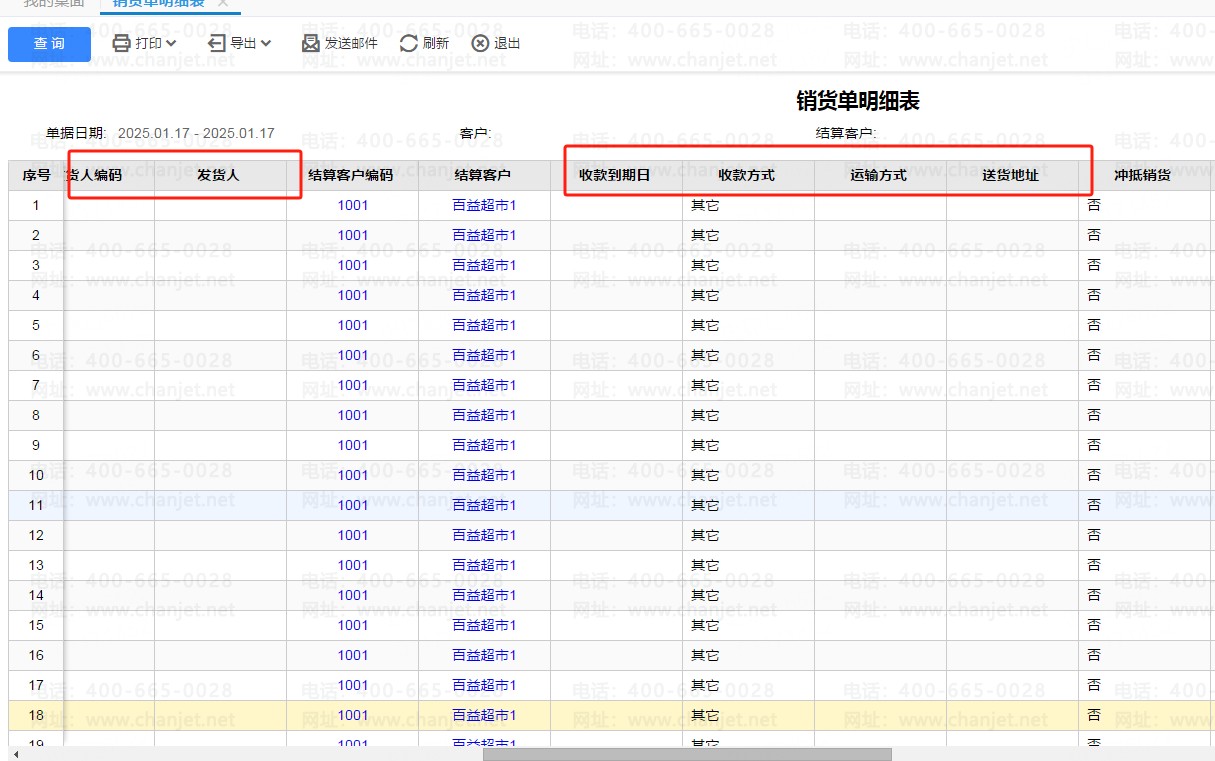Screen dimensions: 1215x761
Task: Open customer code 1001 in row 1
Action: tap(352, 205)
